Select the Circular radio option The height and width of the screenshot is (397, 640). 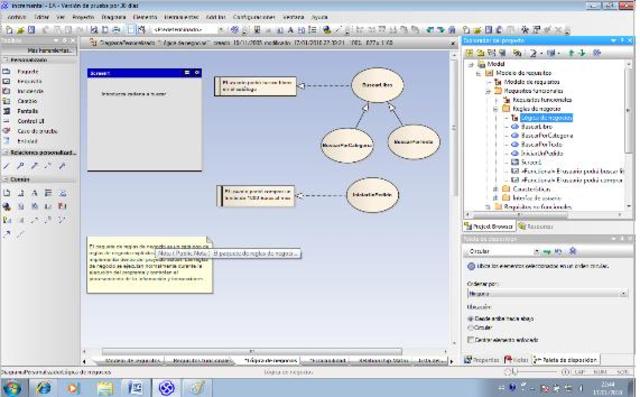[x=470, y=328]
